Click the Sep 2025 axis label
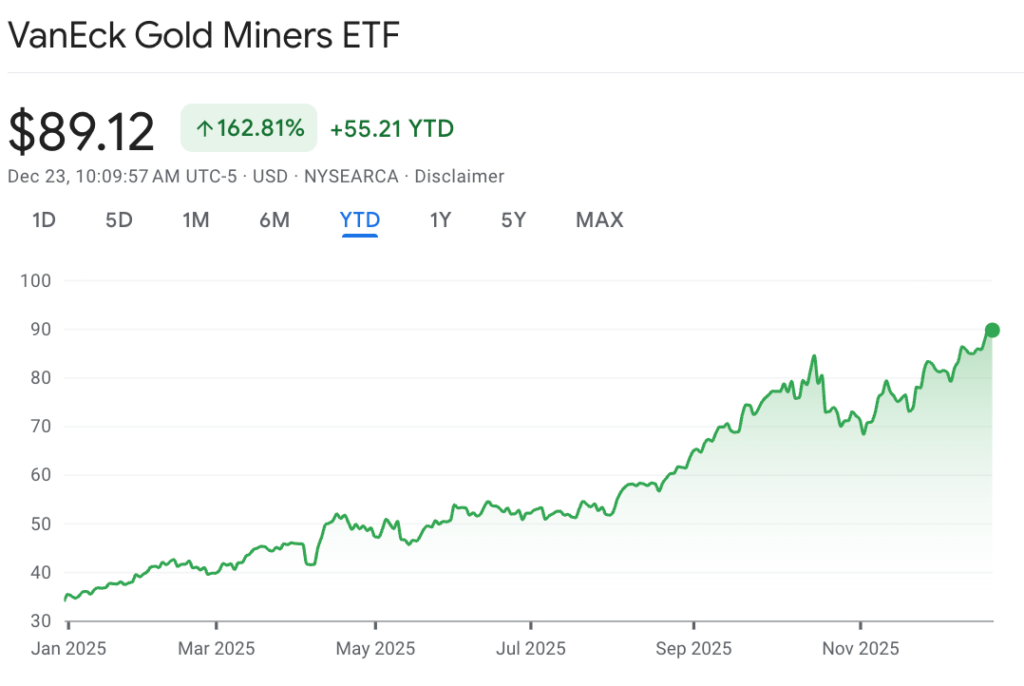Screen dimensions: 1024x686 [693, 649]
